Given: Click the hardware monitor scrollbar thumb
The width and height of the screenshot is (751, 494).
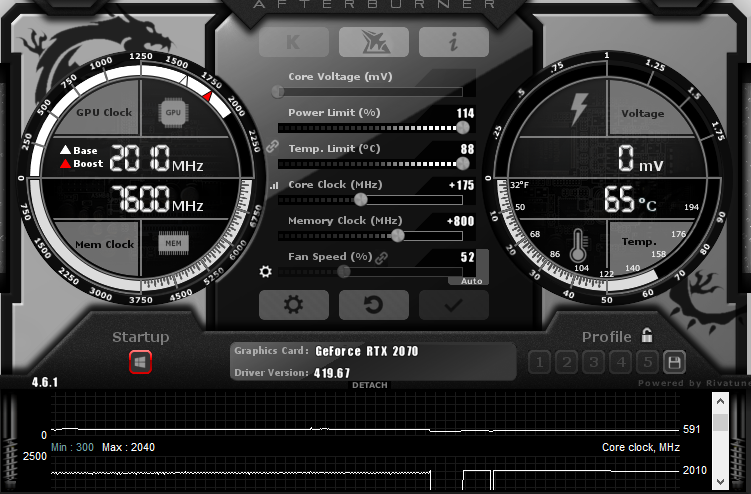Looking at the screenshot, I should coord(720,422).
